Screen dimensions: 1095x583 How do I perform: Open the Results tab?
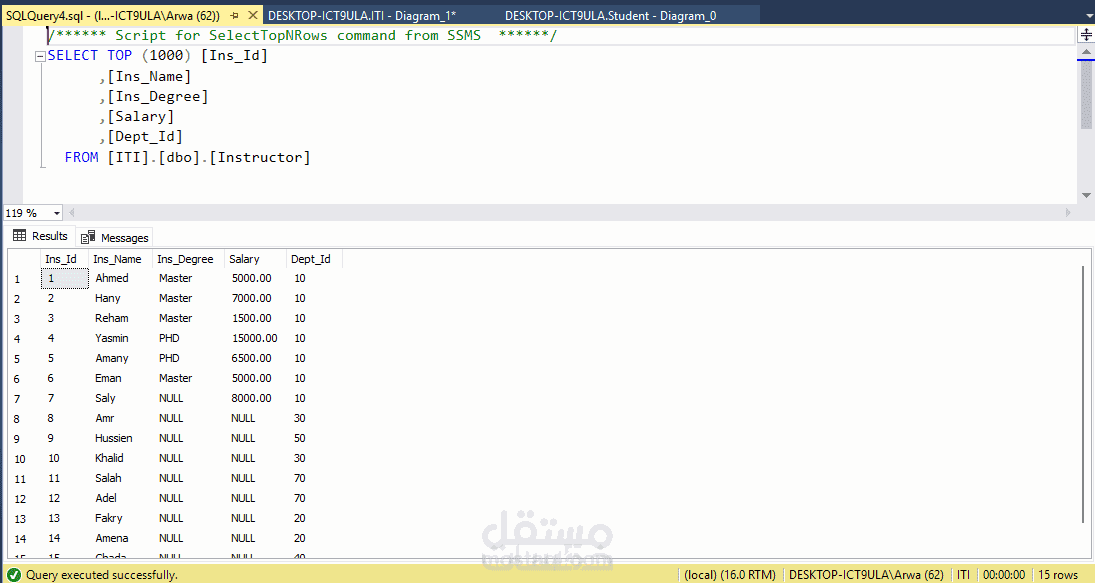41,237
